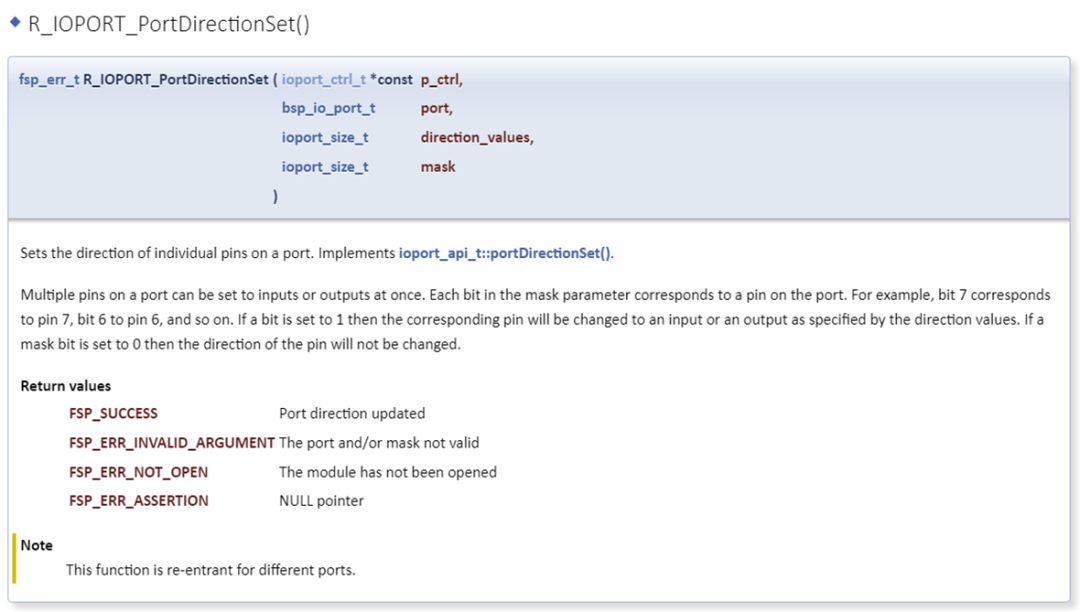The width and height of the screenshot is (1080, 612).
Task: Click the port parameter name
Action: (436, 108)
